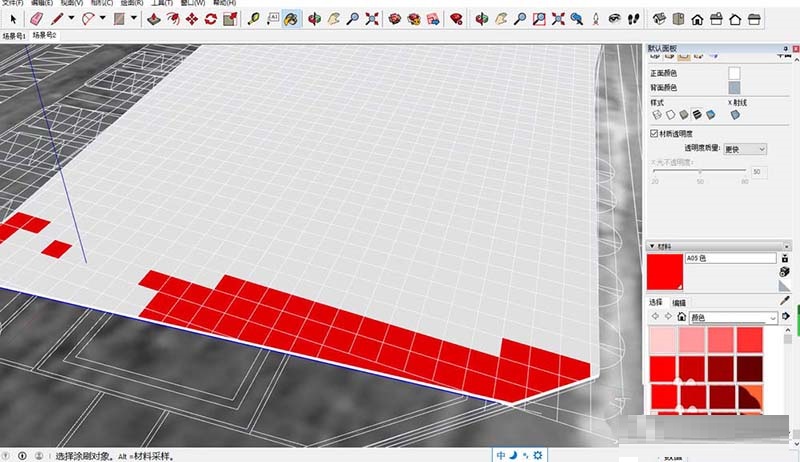The image size is (800, 462).
Task: Open the 窗口(W) menu
Action: pyautogui.click(x=192, y=3)
